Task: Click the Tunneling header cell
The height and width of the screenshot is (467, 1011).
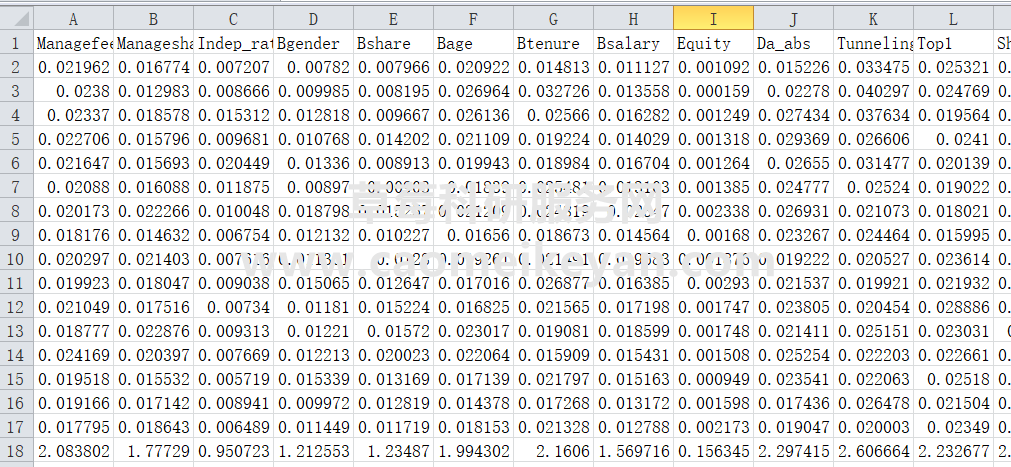Action: point(873,43)
